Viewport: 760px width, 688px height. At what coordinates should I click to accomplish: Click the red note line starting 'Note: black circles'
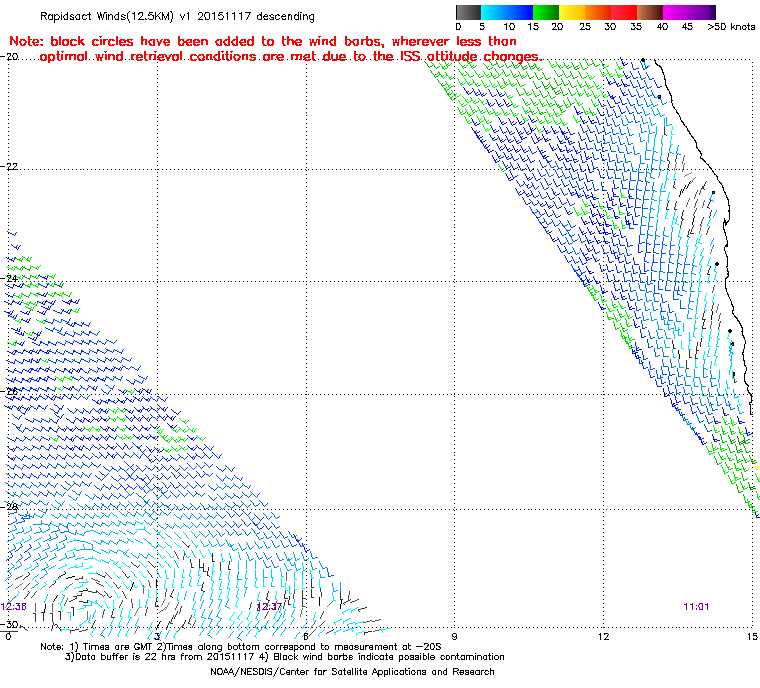coord(263,41)
